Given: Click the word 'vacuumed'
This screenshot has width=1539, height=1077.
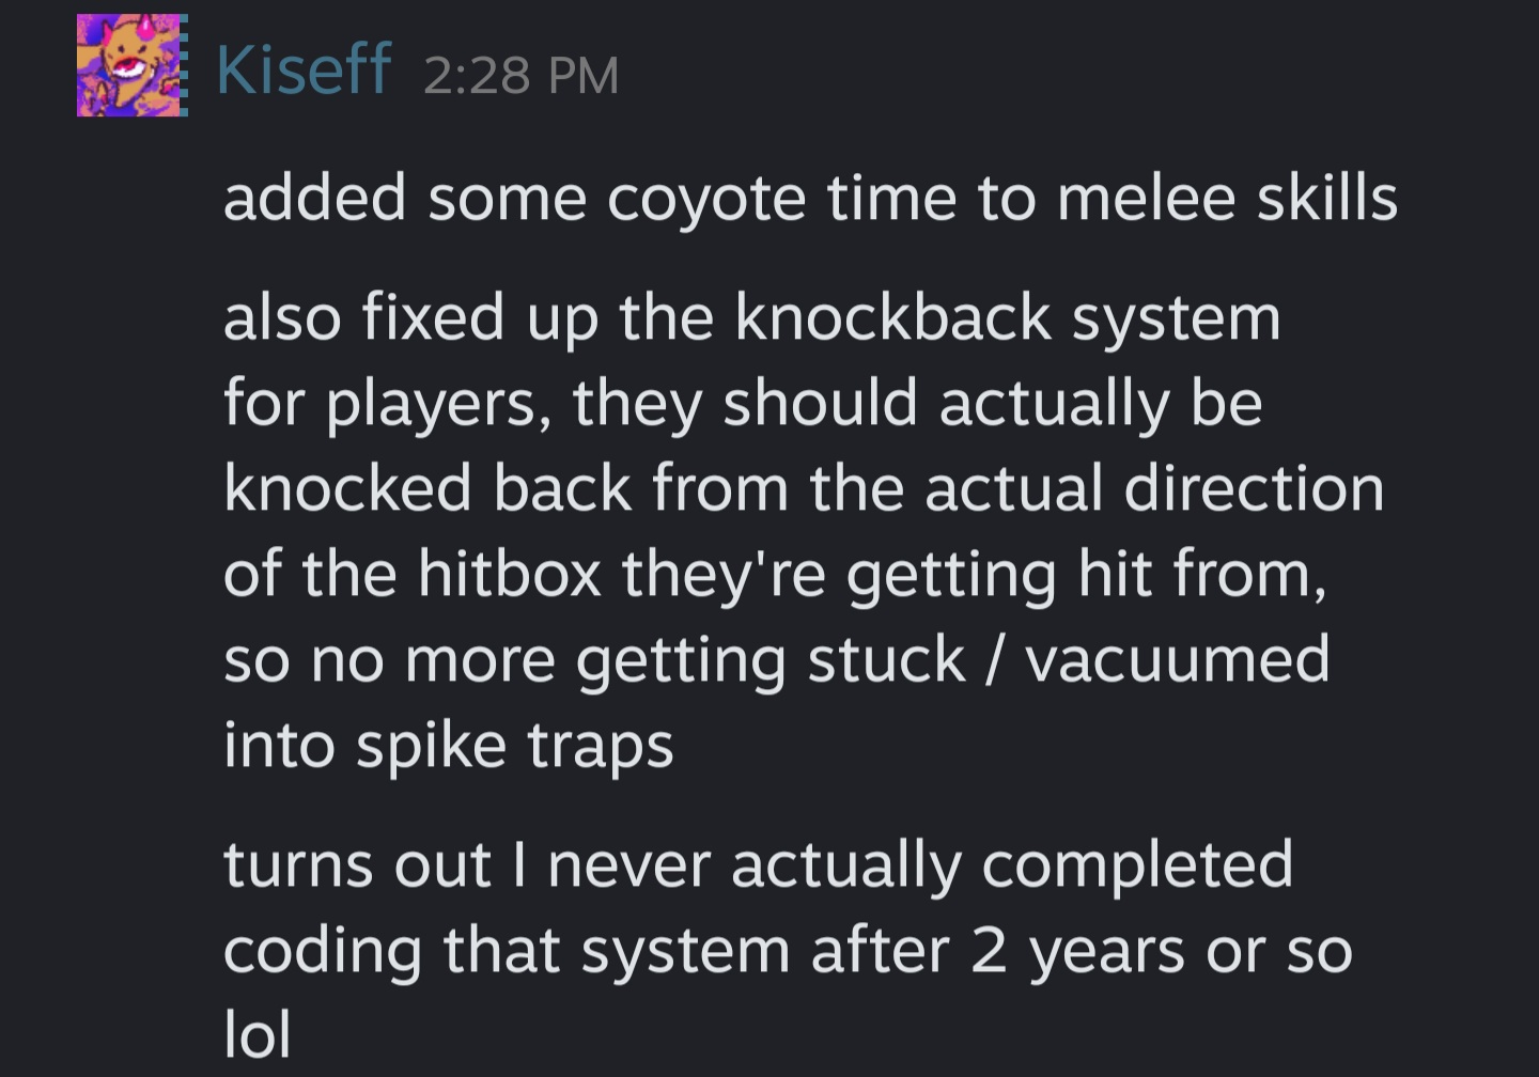Looking at the screenshot, I should click(1177, 660).
